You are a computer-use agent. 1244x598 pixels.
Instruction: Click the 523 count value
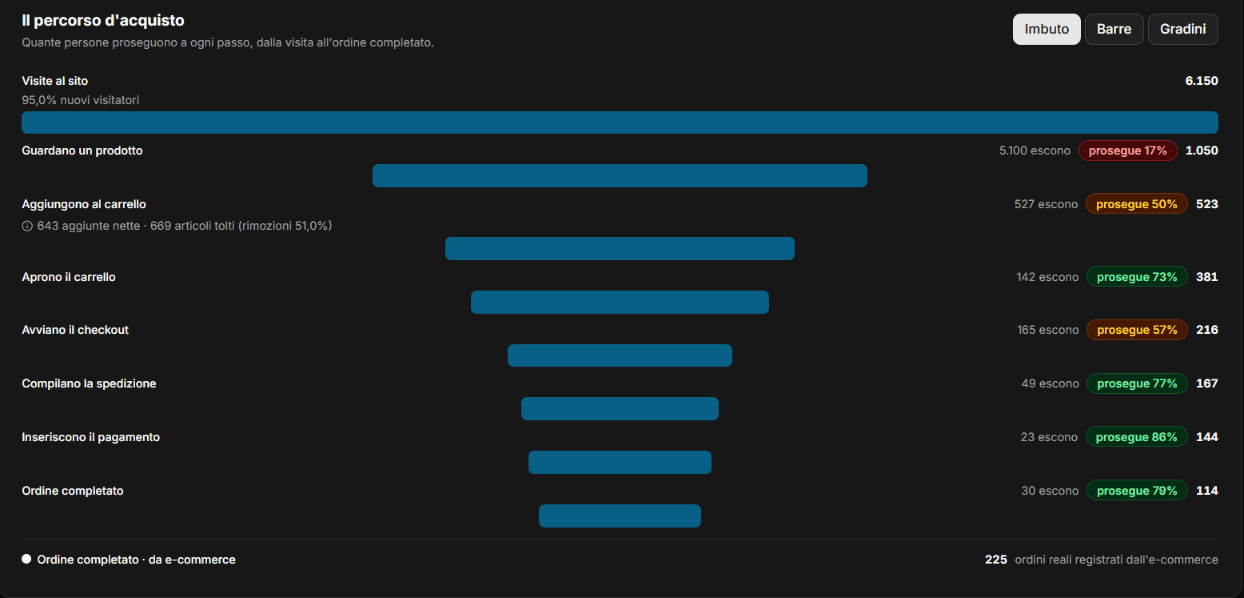point(1207,204)
